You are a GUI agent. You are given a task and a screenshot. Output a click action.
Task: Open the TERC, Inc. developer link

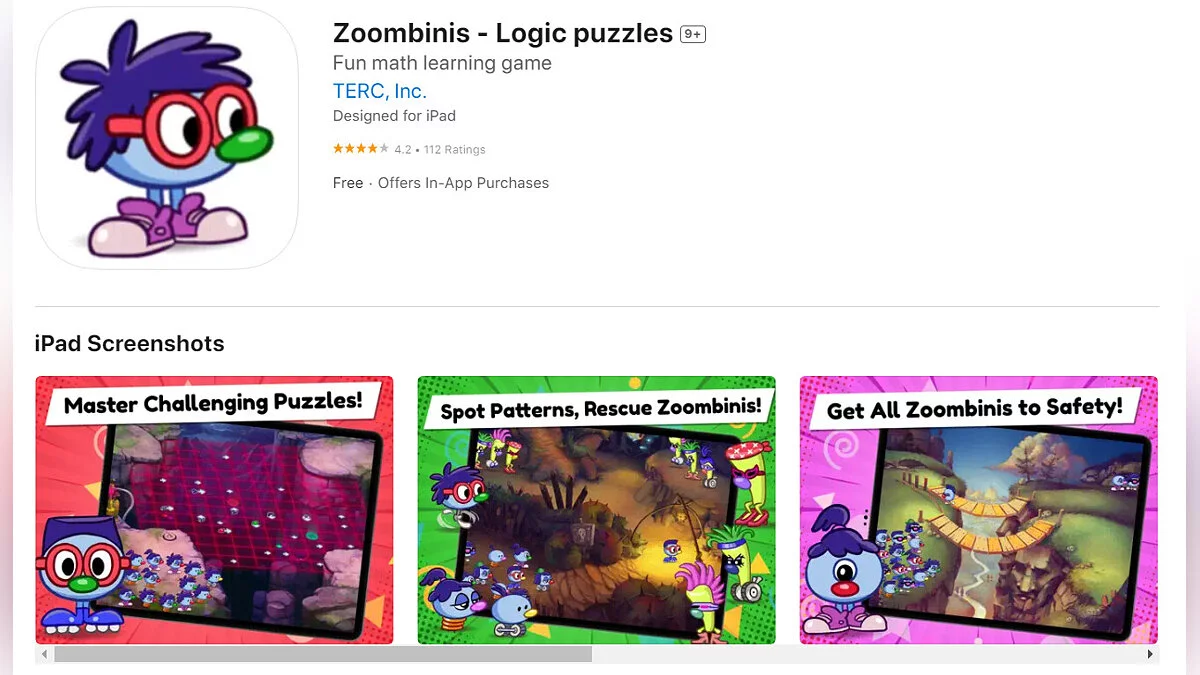380,91
